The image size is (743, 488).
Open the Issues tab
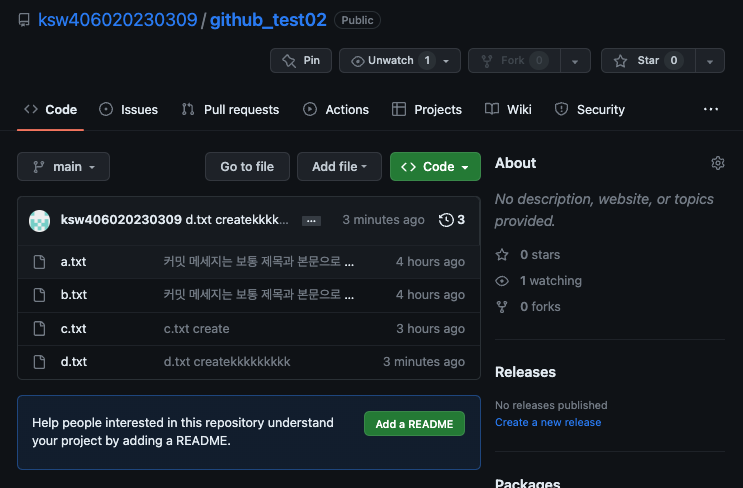[x=128, y=109]
